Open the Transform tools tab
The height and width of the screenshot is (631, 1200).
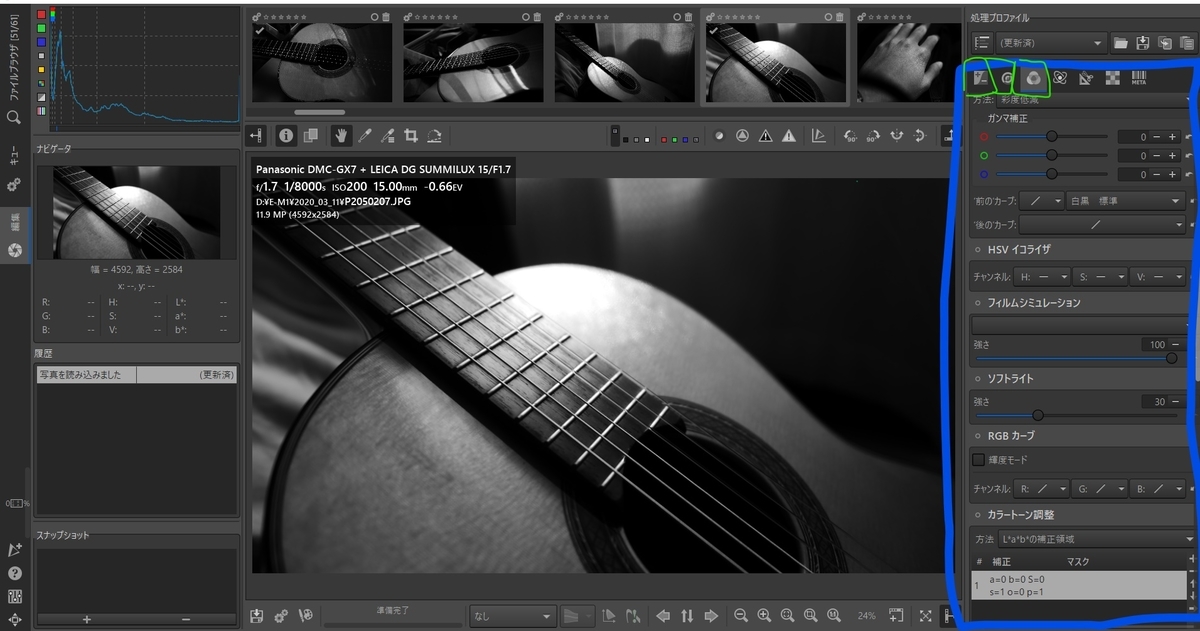(1087, 78)
